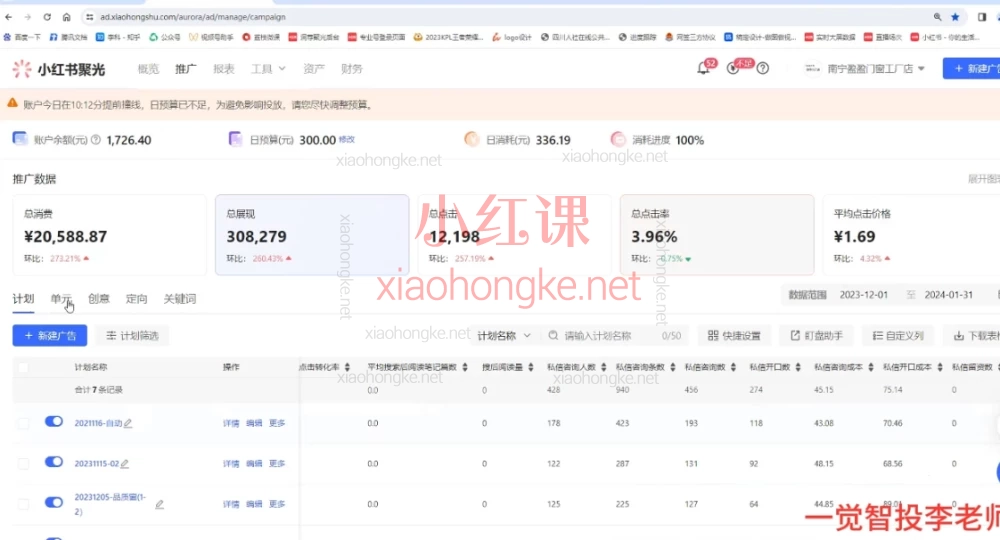Expand the 工具 menu dropdown
Viewport: 1000px width, 540px height.
click(x=268, y=69)
